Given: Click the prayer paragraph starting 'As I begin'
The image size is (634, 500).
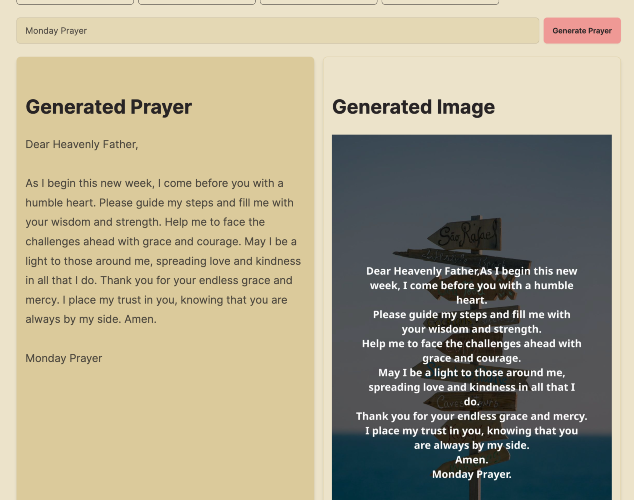Looking at the screenshot, I should [x=163, y=251].
